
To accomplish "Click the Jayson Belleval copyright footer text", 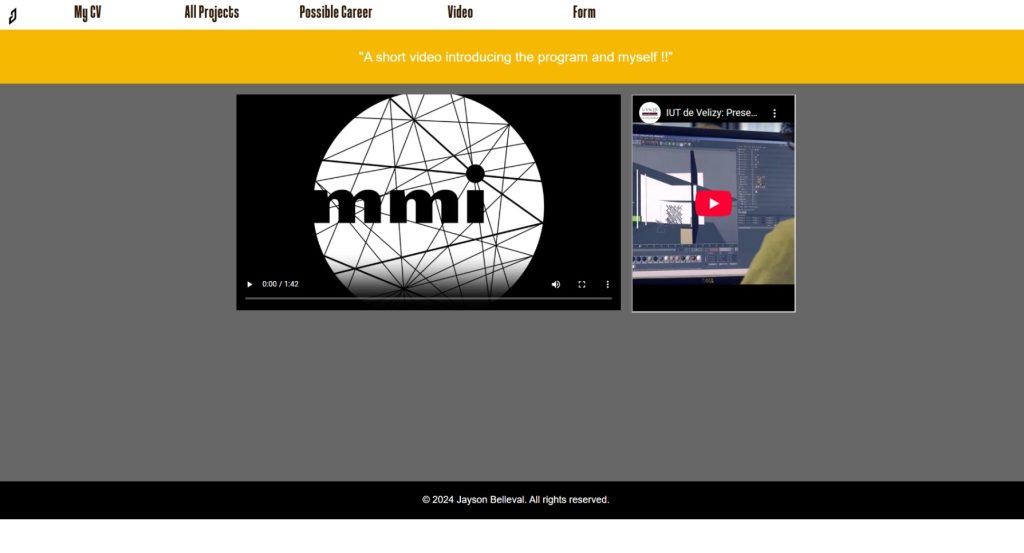I will pyautogui.click(x=515, y=499).
